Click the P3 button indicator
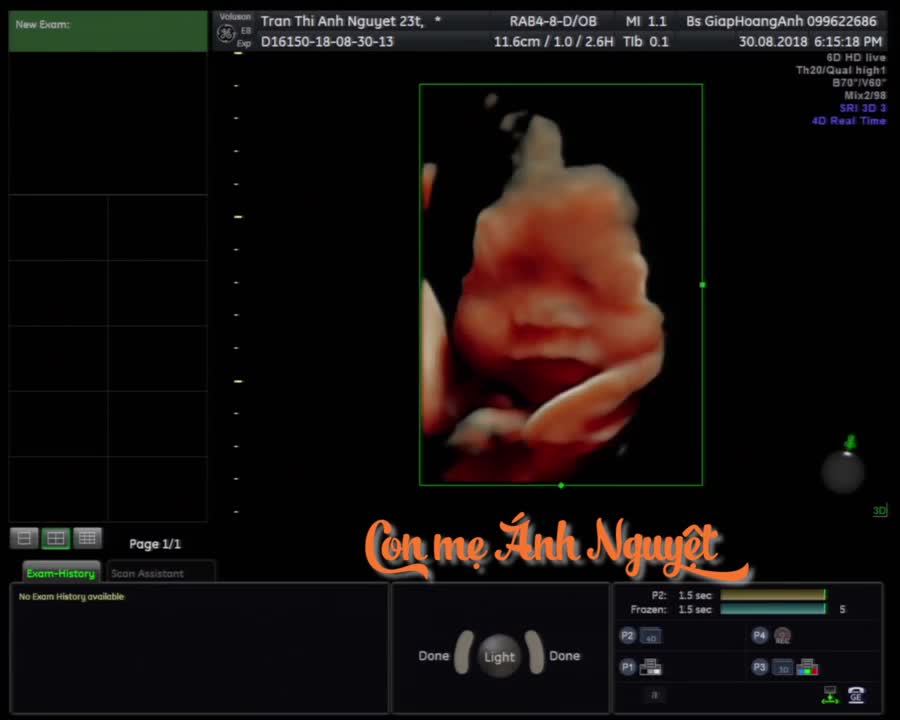This screenshot has height=720, width=900. (x=759, y=667)
